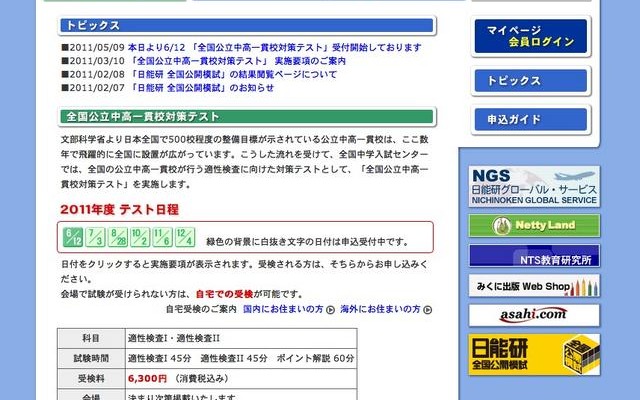This screenshot has height=400, width=640.
Task: Open the asahi.com banner
Action: tap(534, 315)
